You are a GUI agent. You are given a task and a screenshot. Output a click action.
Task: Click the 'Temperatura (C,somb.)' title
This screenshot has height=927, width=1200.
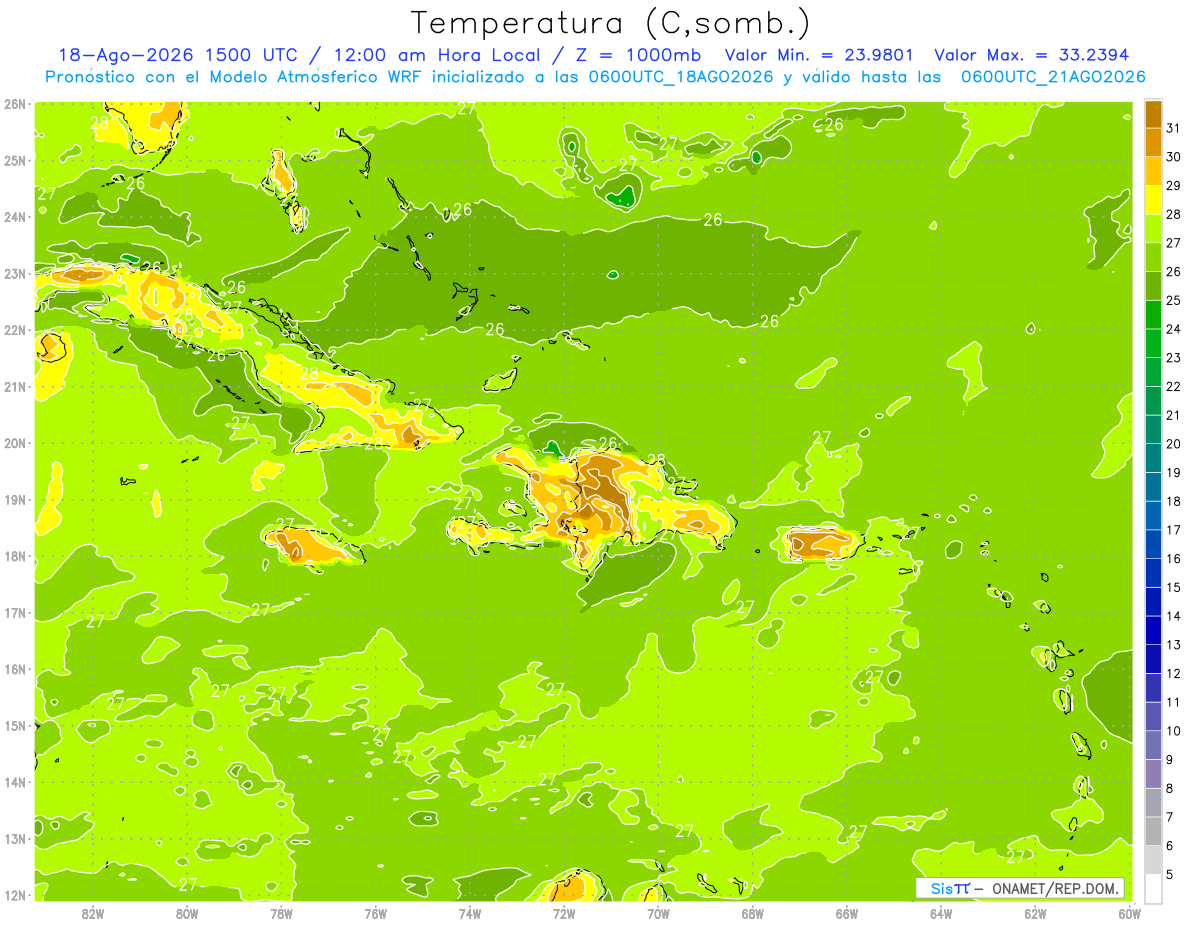(612, 24)
